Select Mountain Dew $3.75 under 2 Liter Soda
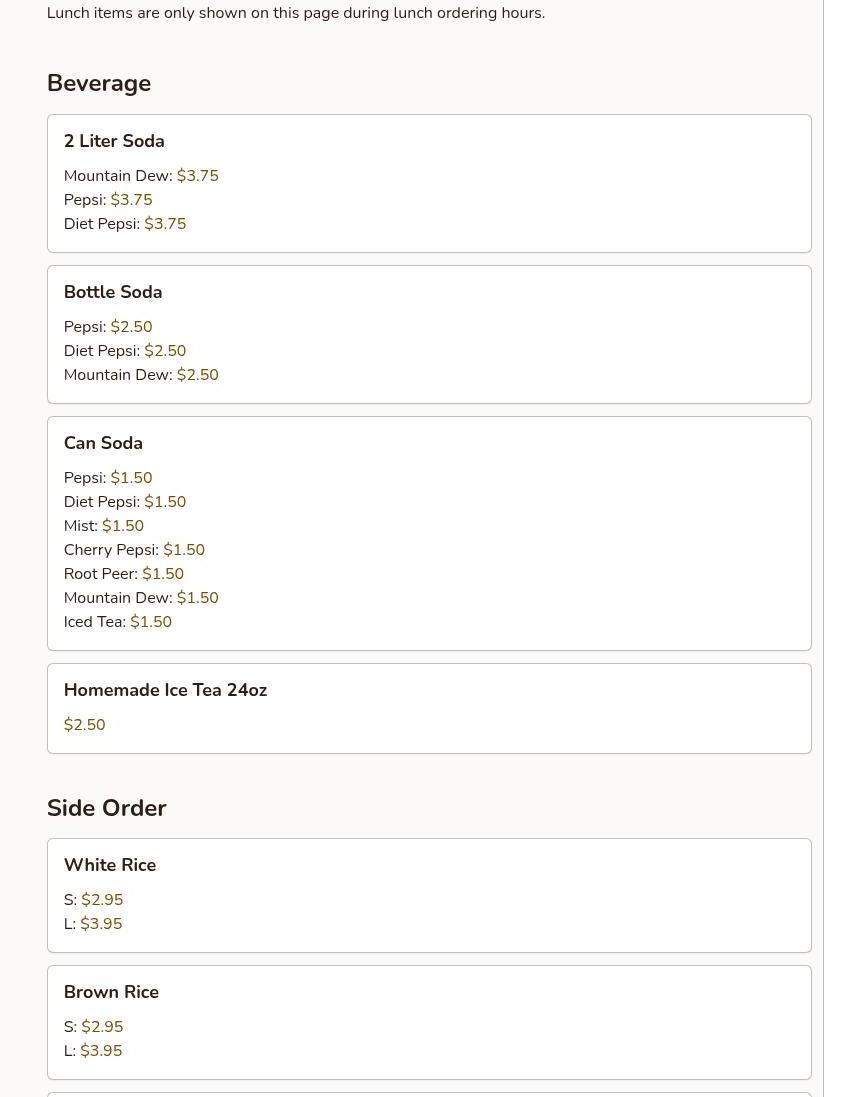The image size is (844, 1097). tap(141, 176)
